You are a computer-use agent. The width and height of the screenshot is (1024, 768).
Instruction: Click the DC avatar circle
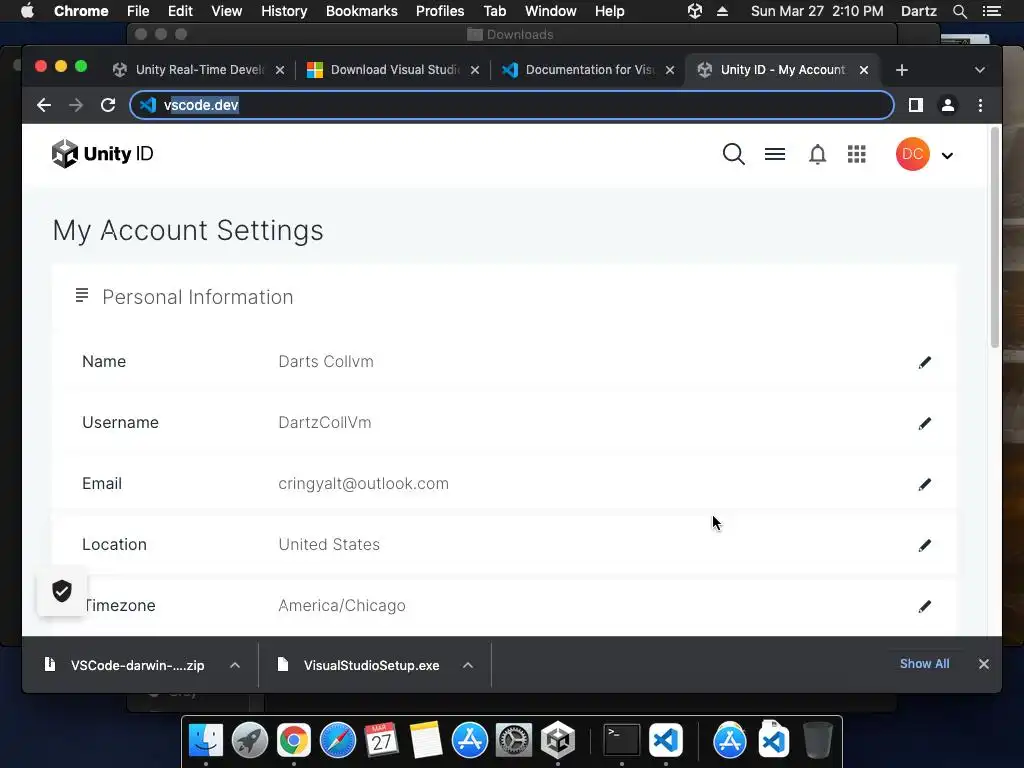click(912, 154)
